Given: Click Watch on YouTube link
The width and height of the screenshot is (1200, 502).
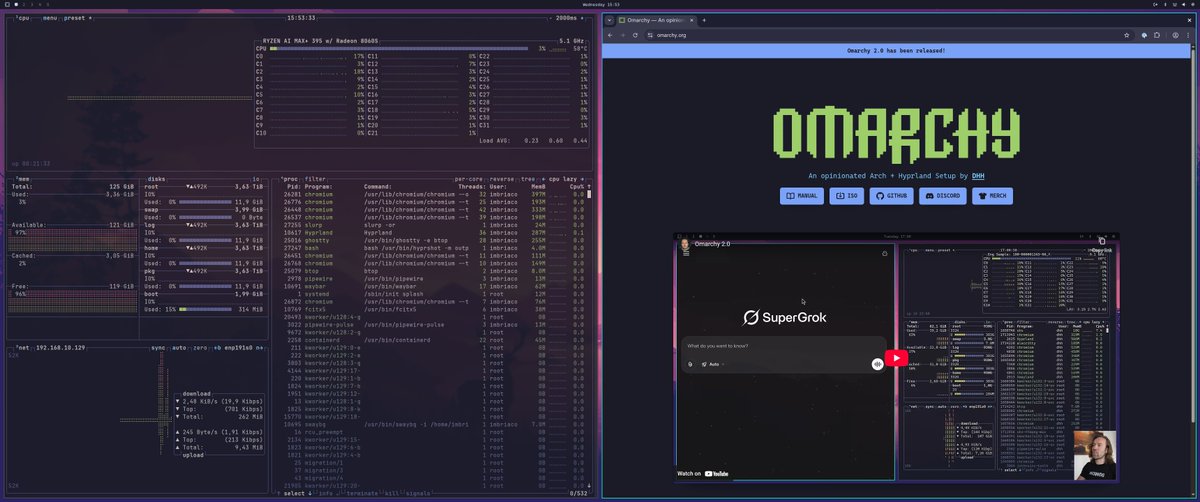Looking at the screenshot, I should (x=701, y=473).
